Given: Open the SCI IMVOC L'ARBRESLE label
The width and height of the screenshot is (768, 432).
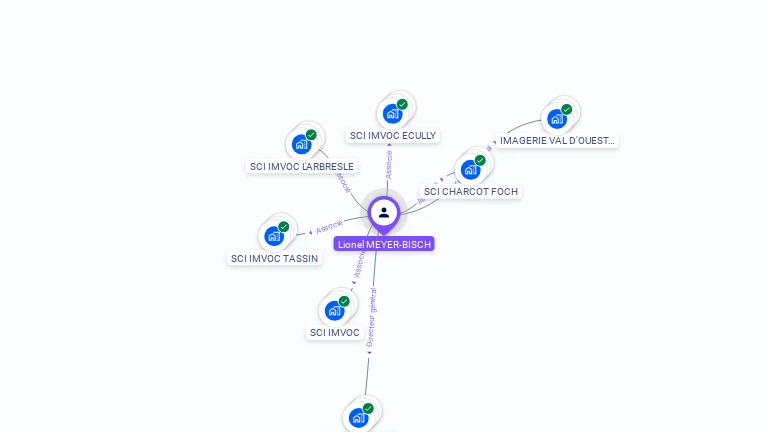Looking at the screenshot, I should (302, 167).
